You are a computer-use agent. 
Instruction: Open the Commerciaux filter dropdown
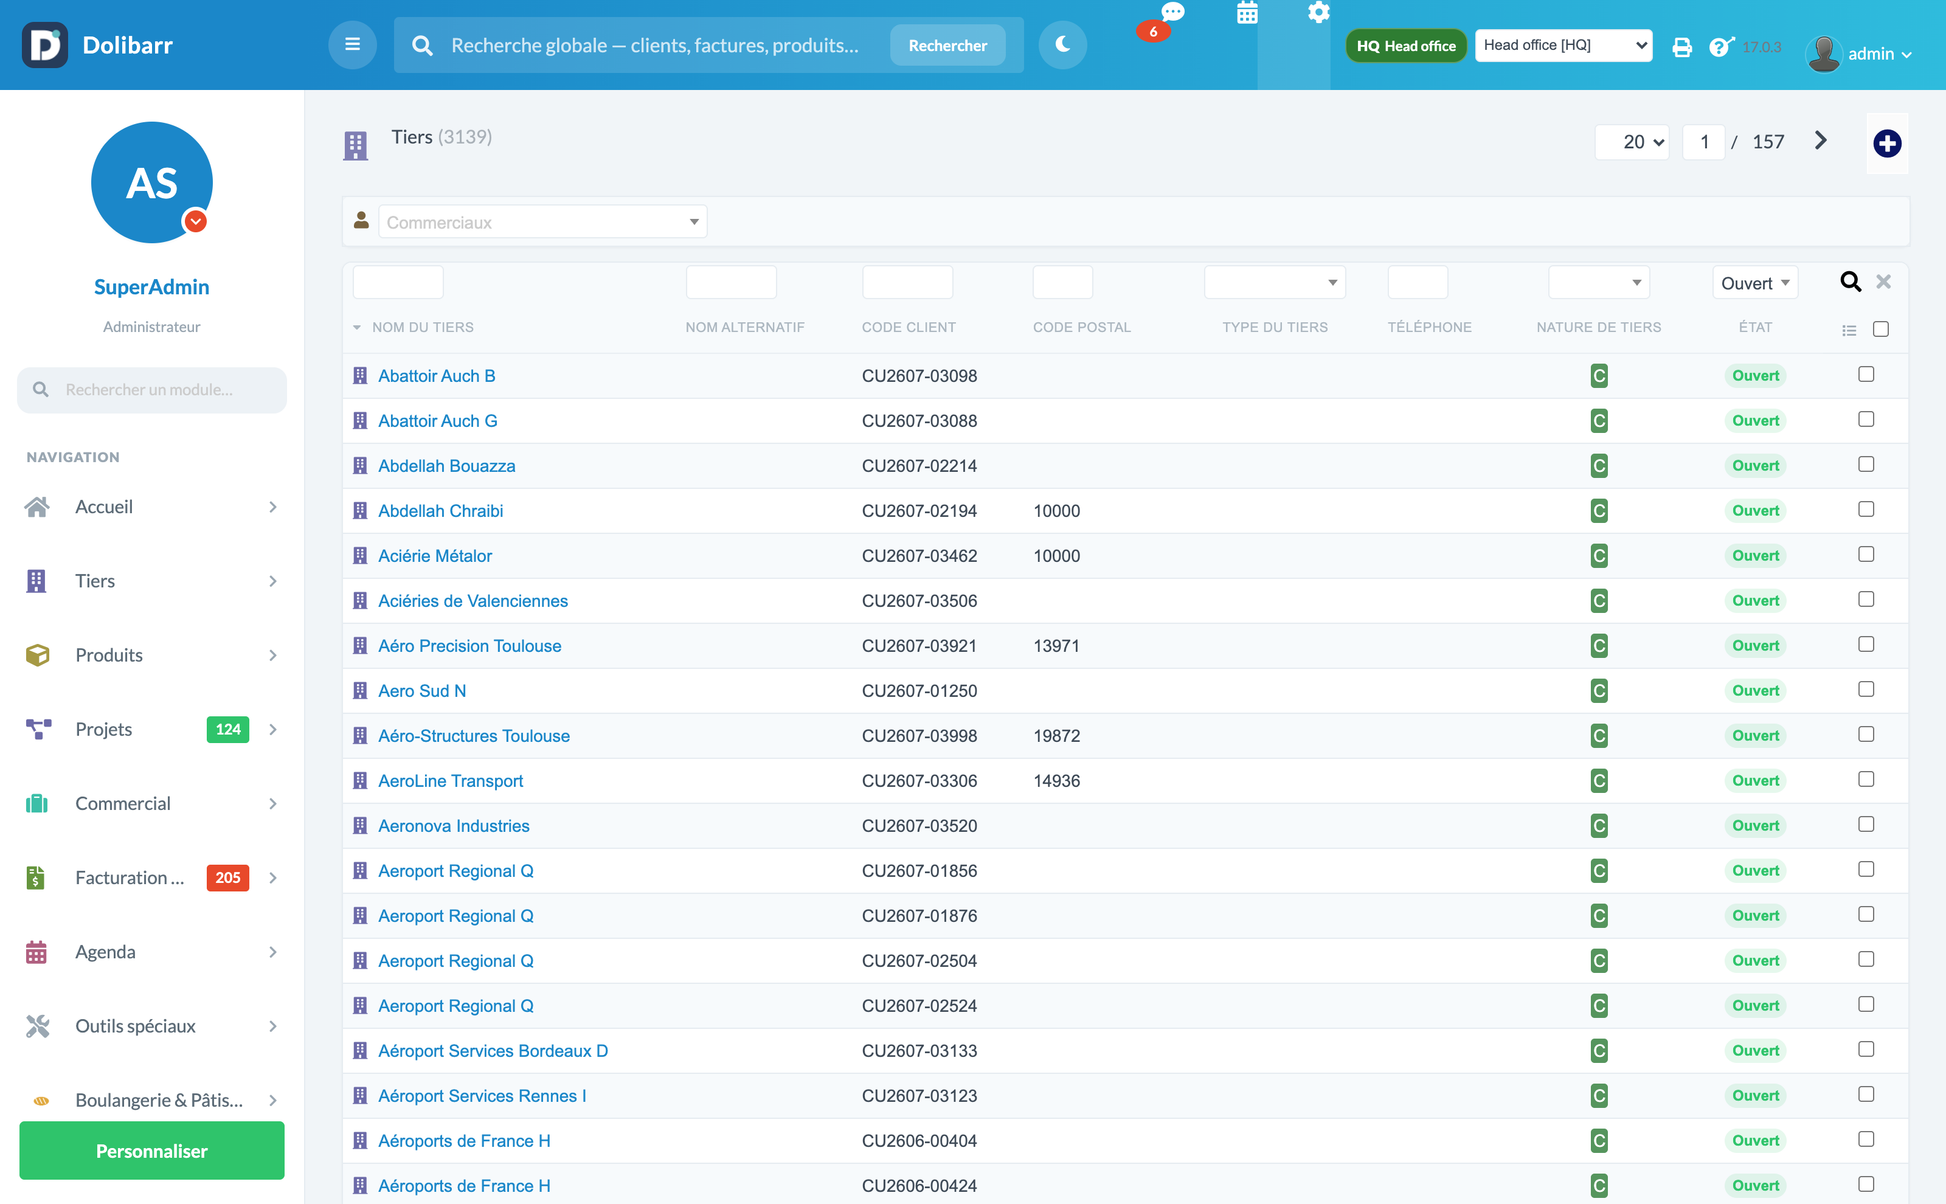542,222
